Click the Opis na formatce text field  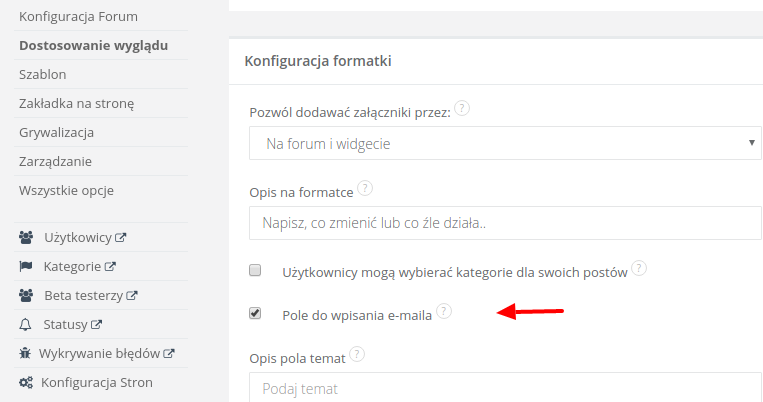(x=505, y=222)
